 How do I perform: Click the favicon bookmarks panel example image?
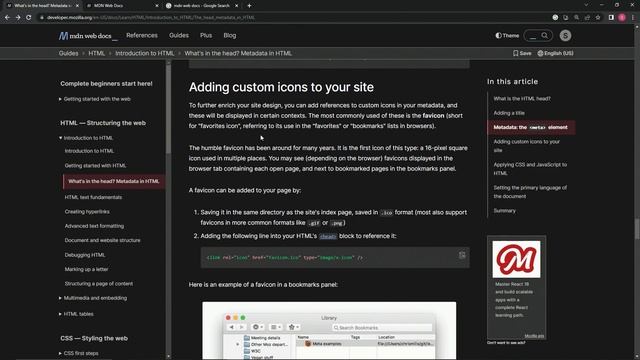[329, 331]
